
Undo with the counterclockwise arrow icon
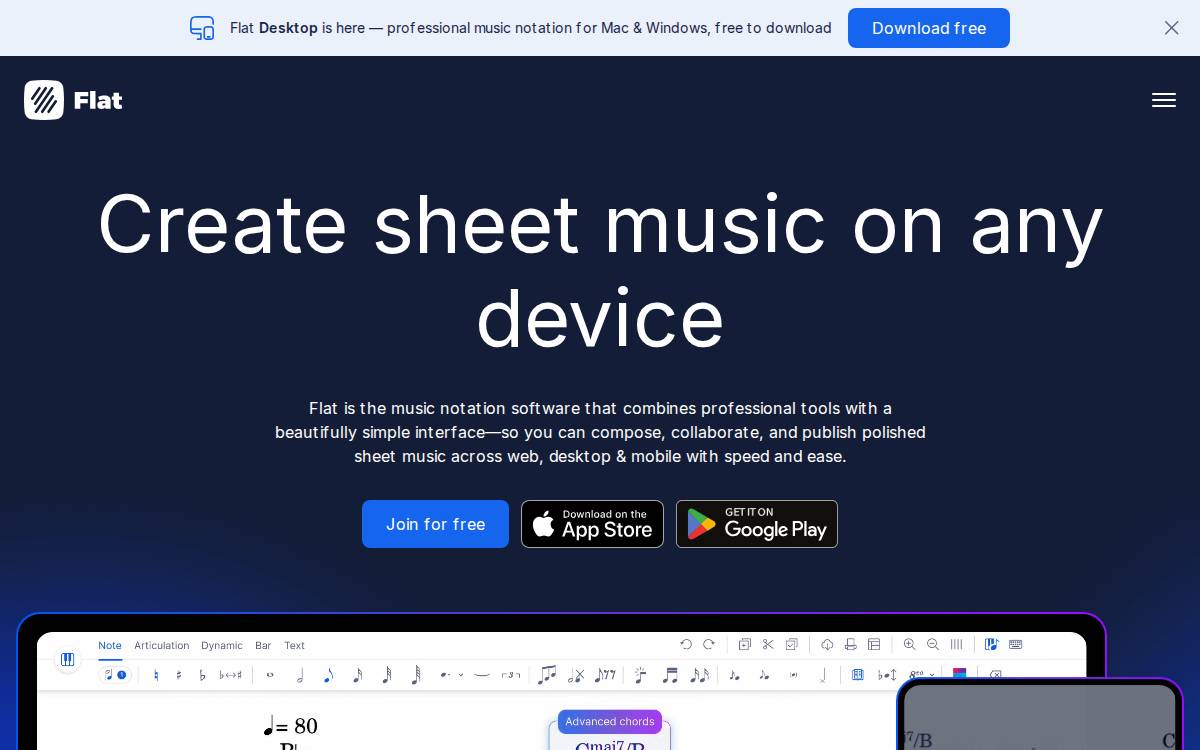[686, 645]
